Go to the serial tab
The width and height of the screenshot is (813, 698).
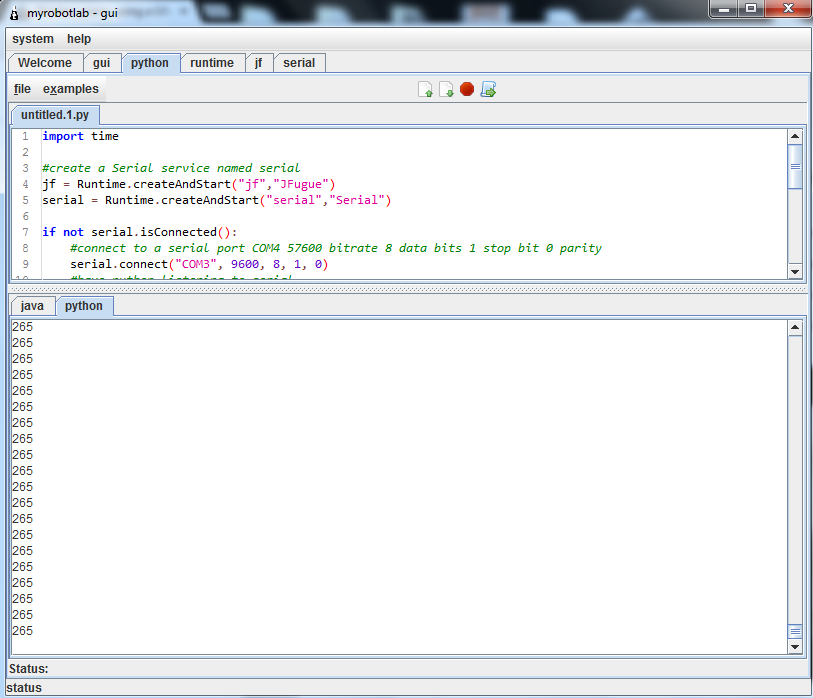pyautogui.click(x=299, y=63)
